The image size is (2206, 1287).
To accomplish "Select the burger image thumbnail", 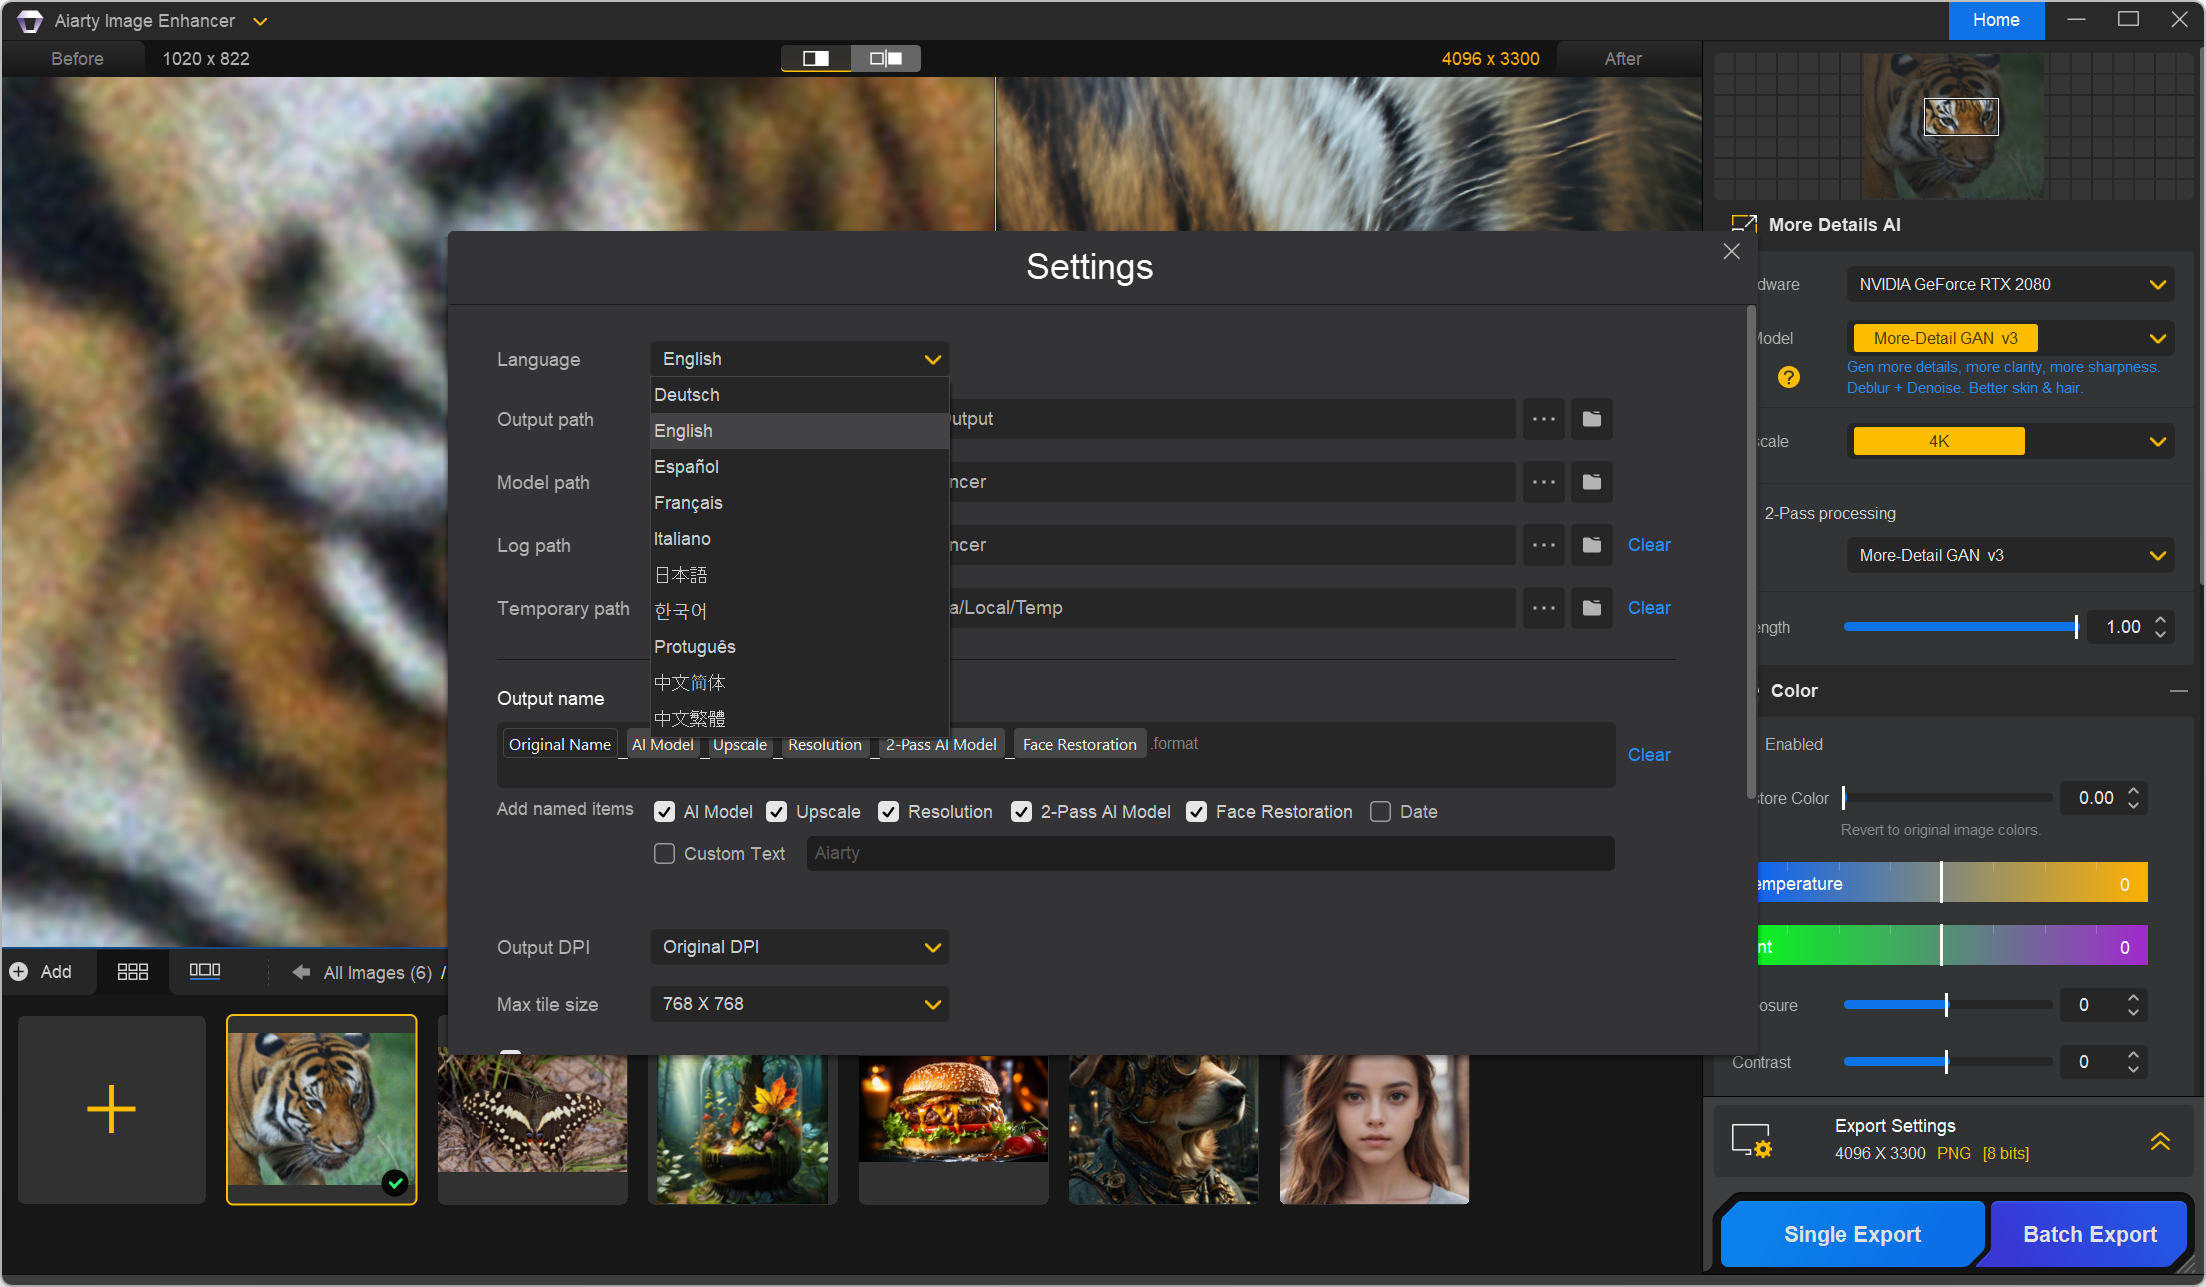I will tap(953, 1110).
